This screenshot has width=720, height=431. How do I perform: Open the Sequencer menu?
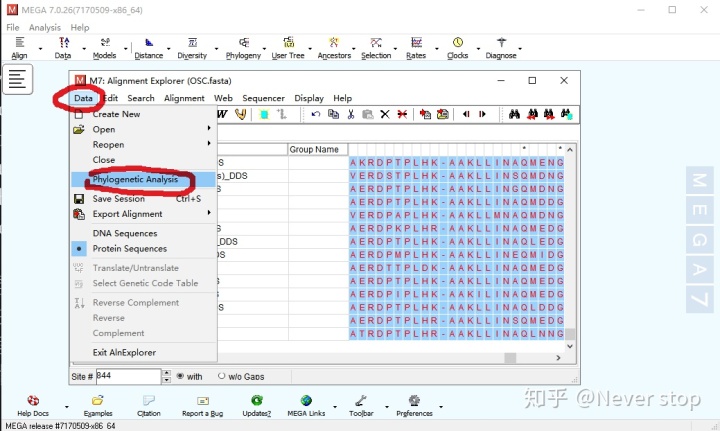coord(264,98)
